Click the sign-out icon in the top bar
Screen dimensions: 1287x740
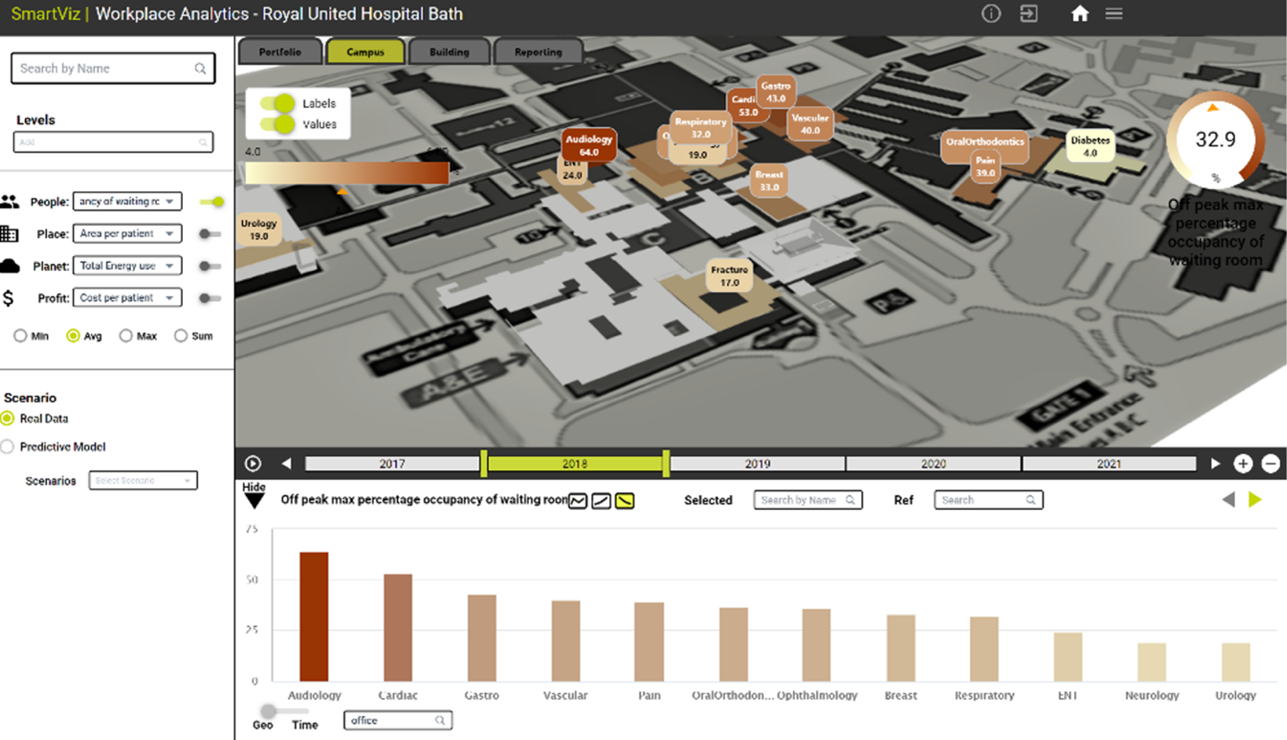pyautogui.click(x=1029, y=13)
